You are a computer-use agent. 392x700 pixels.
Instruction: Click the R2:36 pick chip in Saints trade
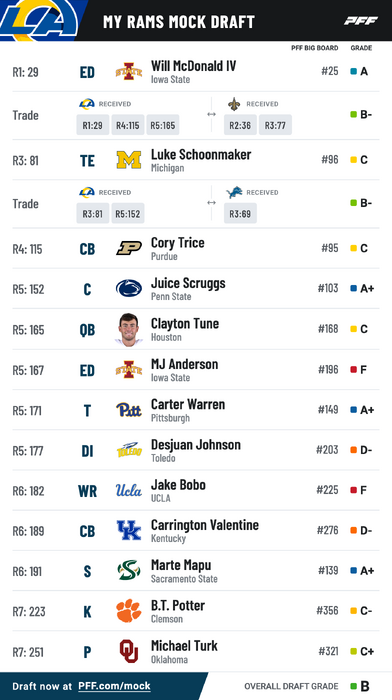pyautogui.click(x=240, y=125)
